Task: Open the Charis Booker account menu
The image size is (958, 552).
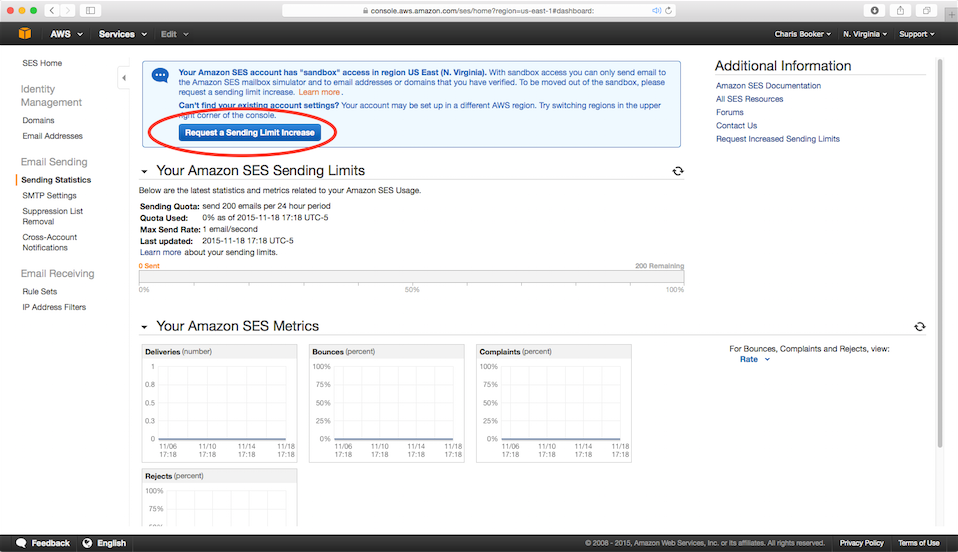Action: tap(803, 34)
